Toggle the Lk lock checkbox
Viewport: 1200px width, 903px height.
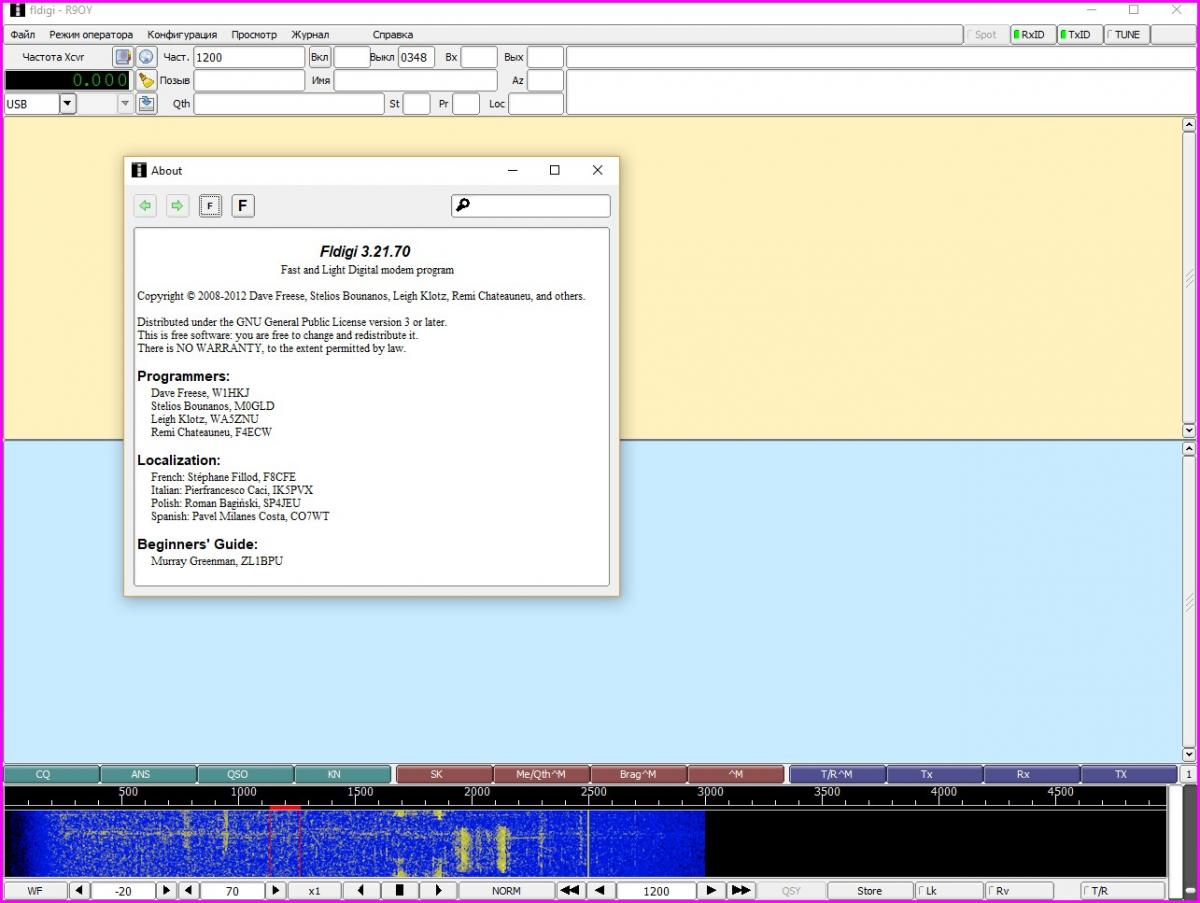click(948, 890)
